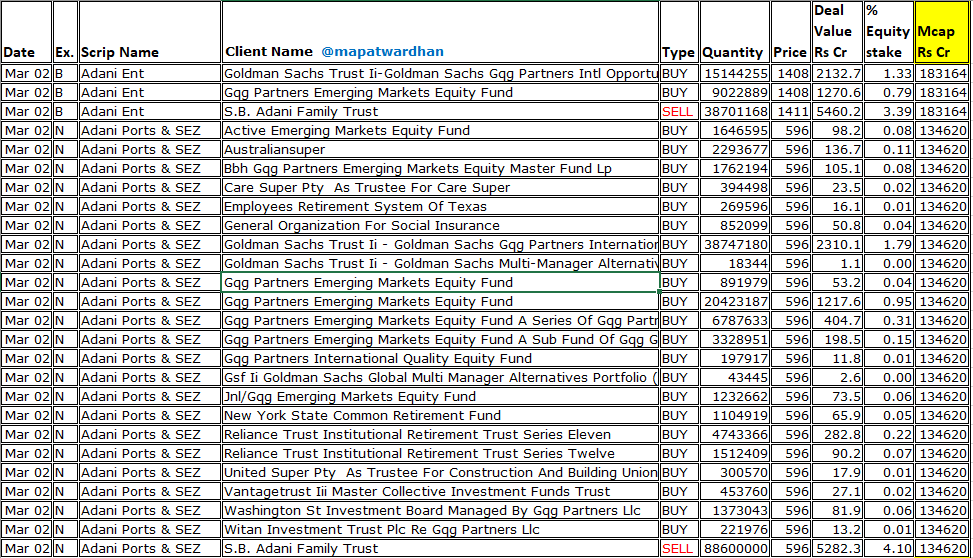Select the red SELL cell for Adani Ports
The width and height of the screenshot is (973, 558).
[x=679, y=549]
